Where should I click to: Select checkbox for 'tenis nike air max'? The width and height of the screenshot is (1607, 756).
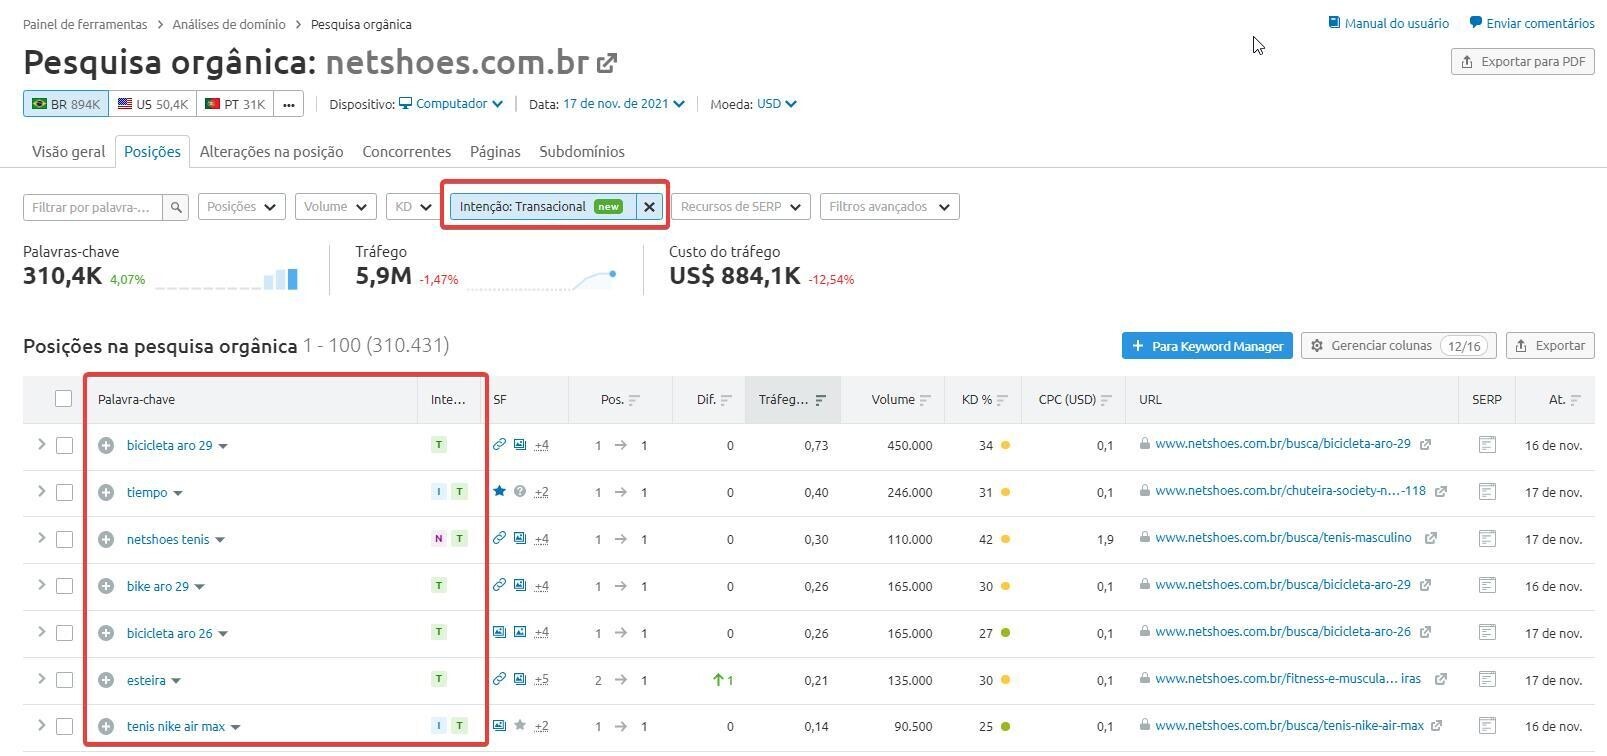pyautogui.click(x=65, y=727)
